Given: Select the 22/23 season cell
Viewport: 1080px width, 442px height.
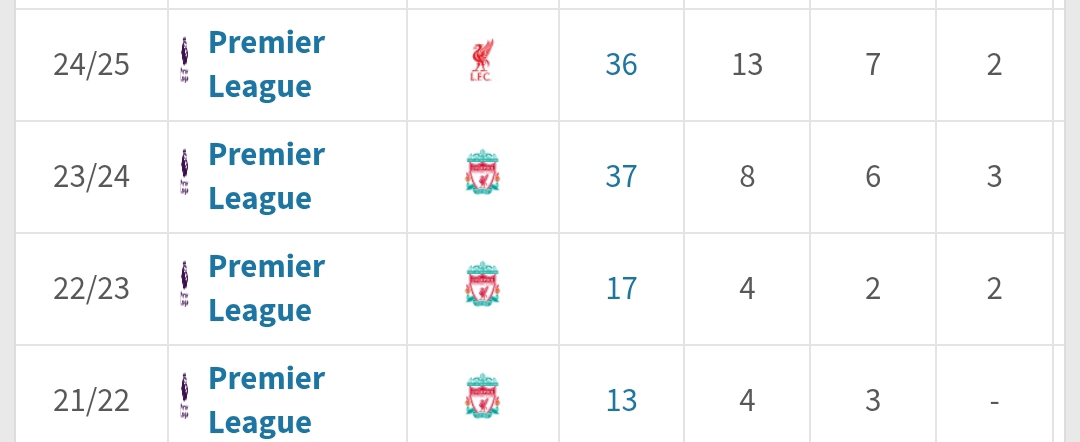Looking at the screenshot, I should pyautogui.click(x=92, y=289).
